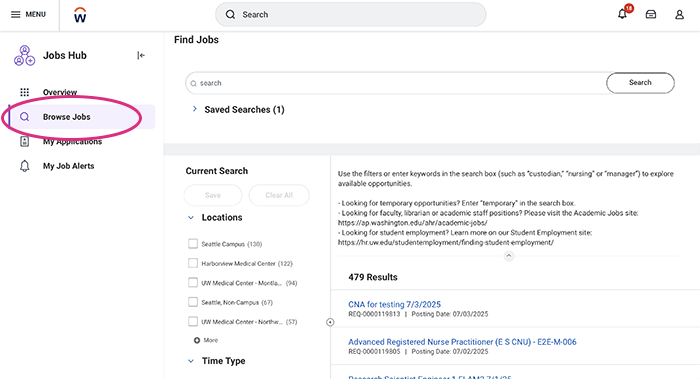
Task: Click the Clear All button
Action: [279, 195]
